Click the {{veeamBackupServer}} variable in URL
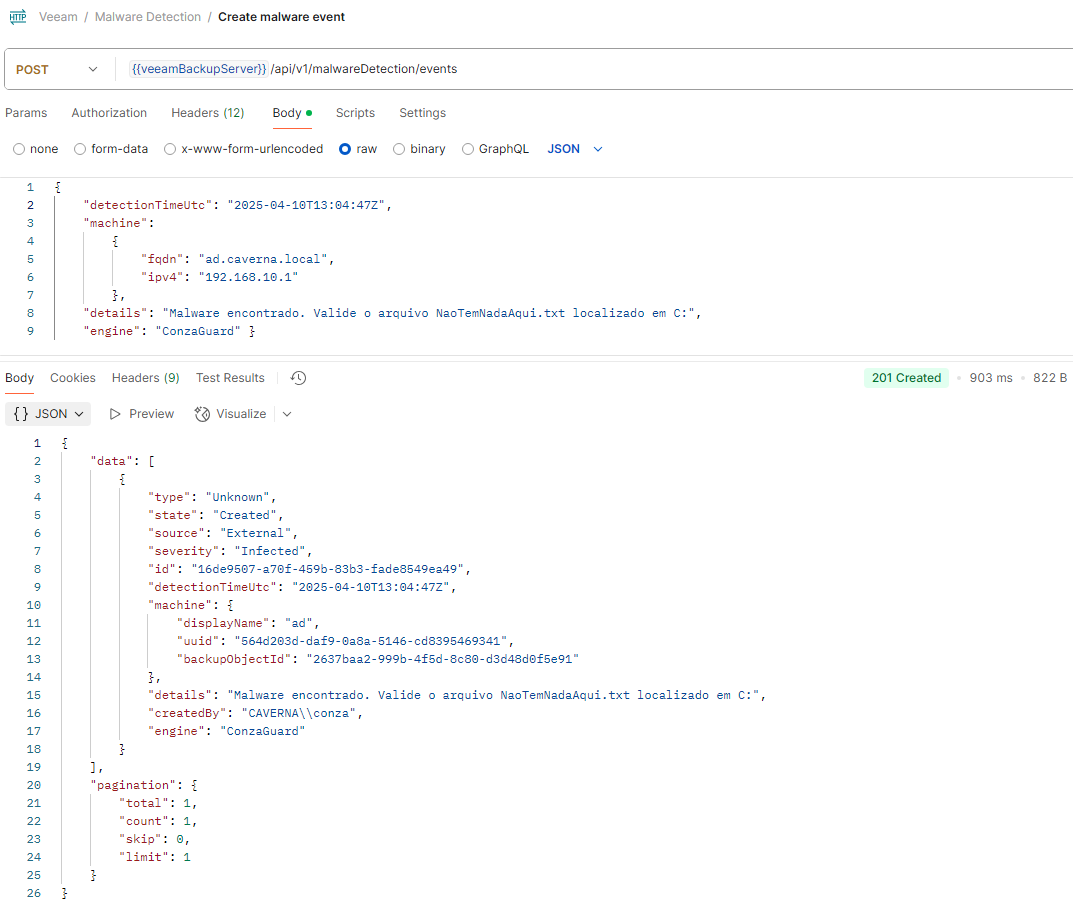This screenshot has height=906, width=1073. 198,69
